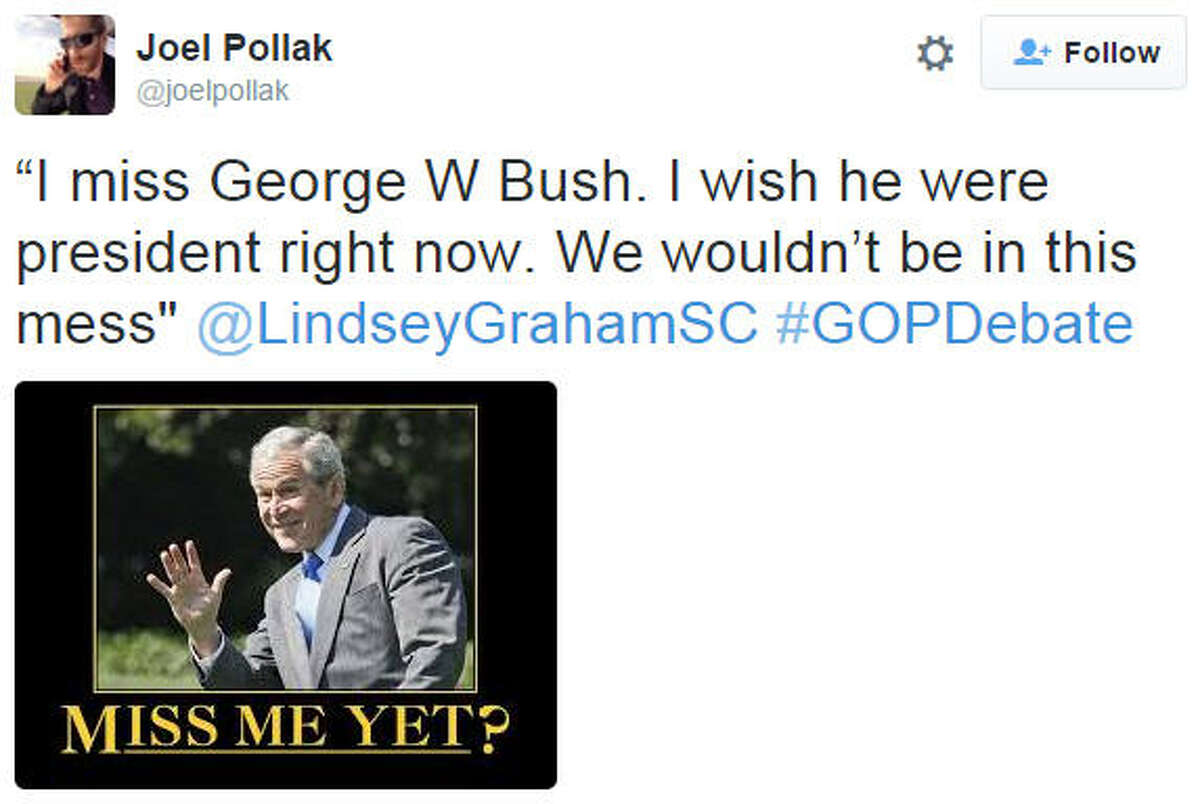
Task: Click the MISS ME YET? caption text
Action: pyautogui.click(x=285, y=731)
